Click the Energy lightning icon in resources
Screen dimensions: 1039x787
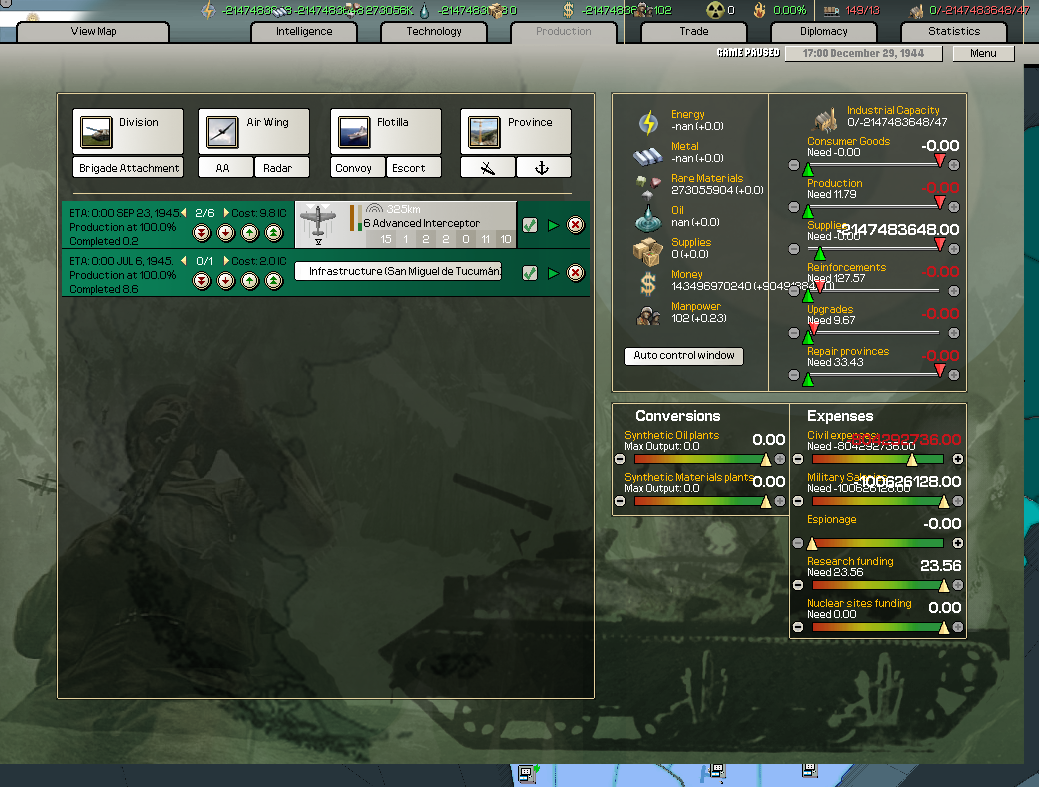click(648, 123)
